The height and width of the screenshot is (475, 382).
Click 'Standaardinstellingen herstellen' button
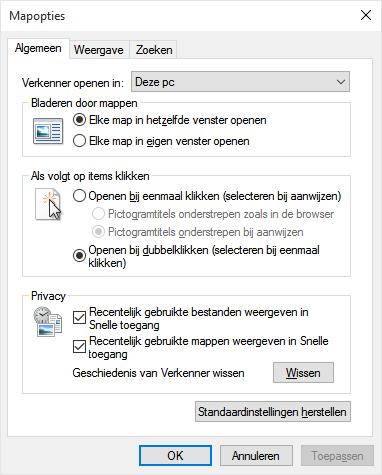(273, 412)
